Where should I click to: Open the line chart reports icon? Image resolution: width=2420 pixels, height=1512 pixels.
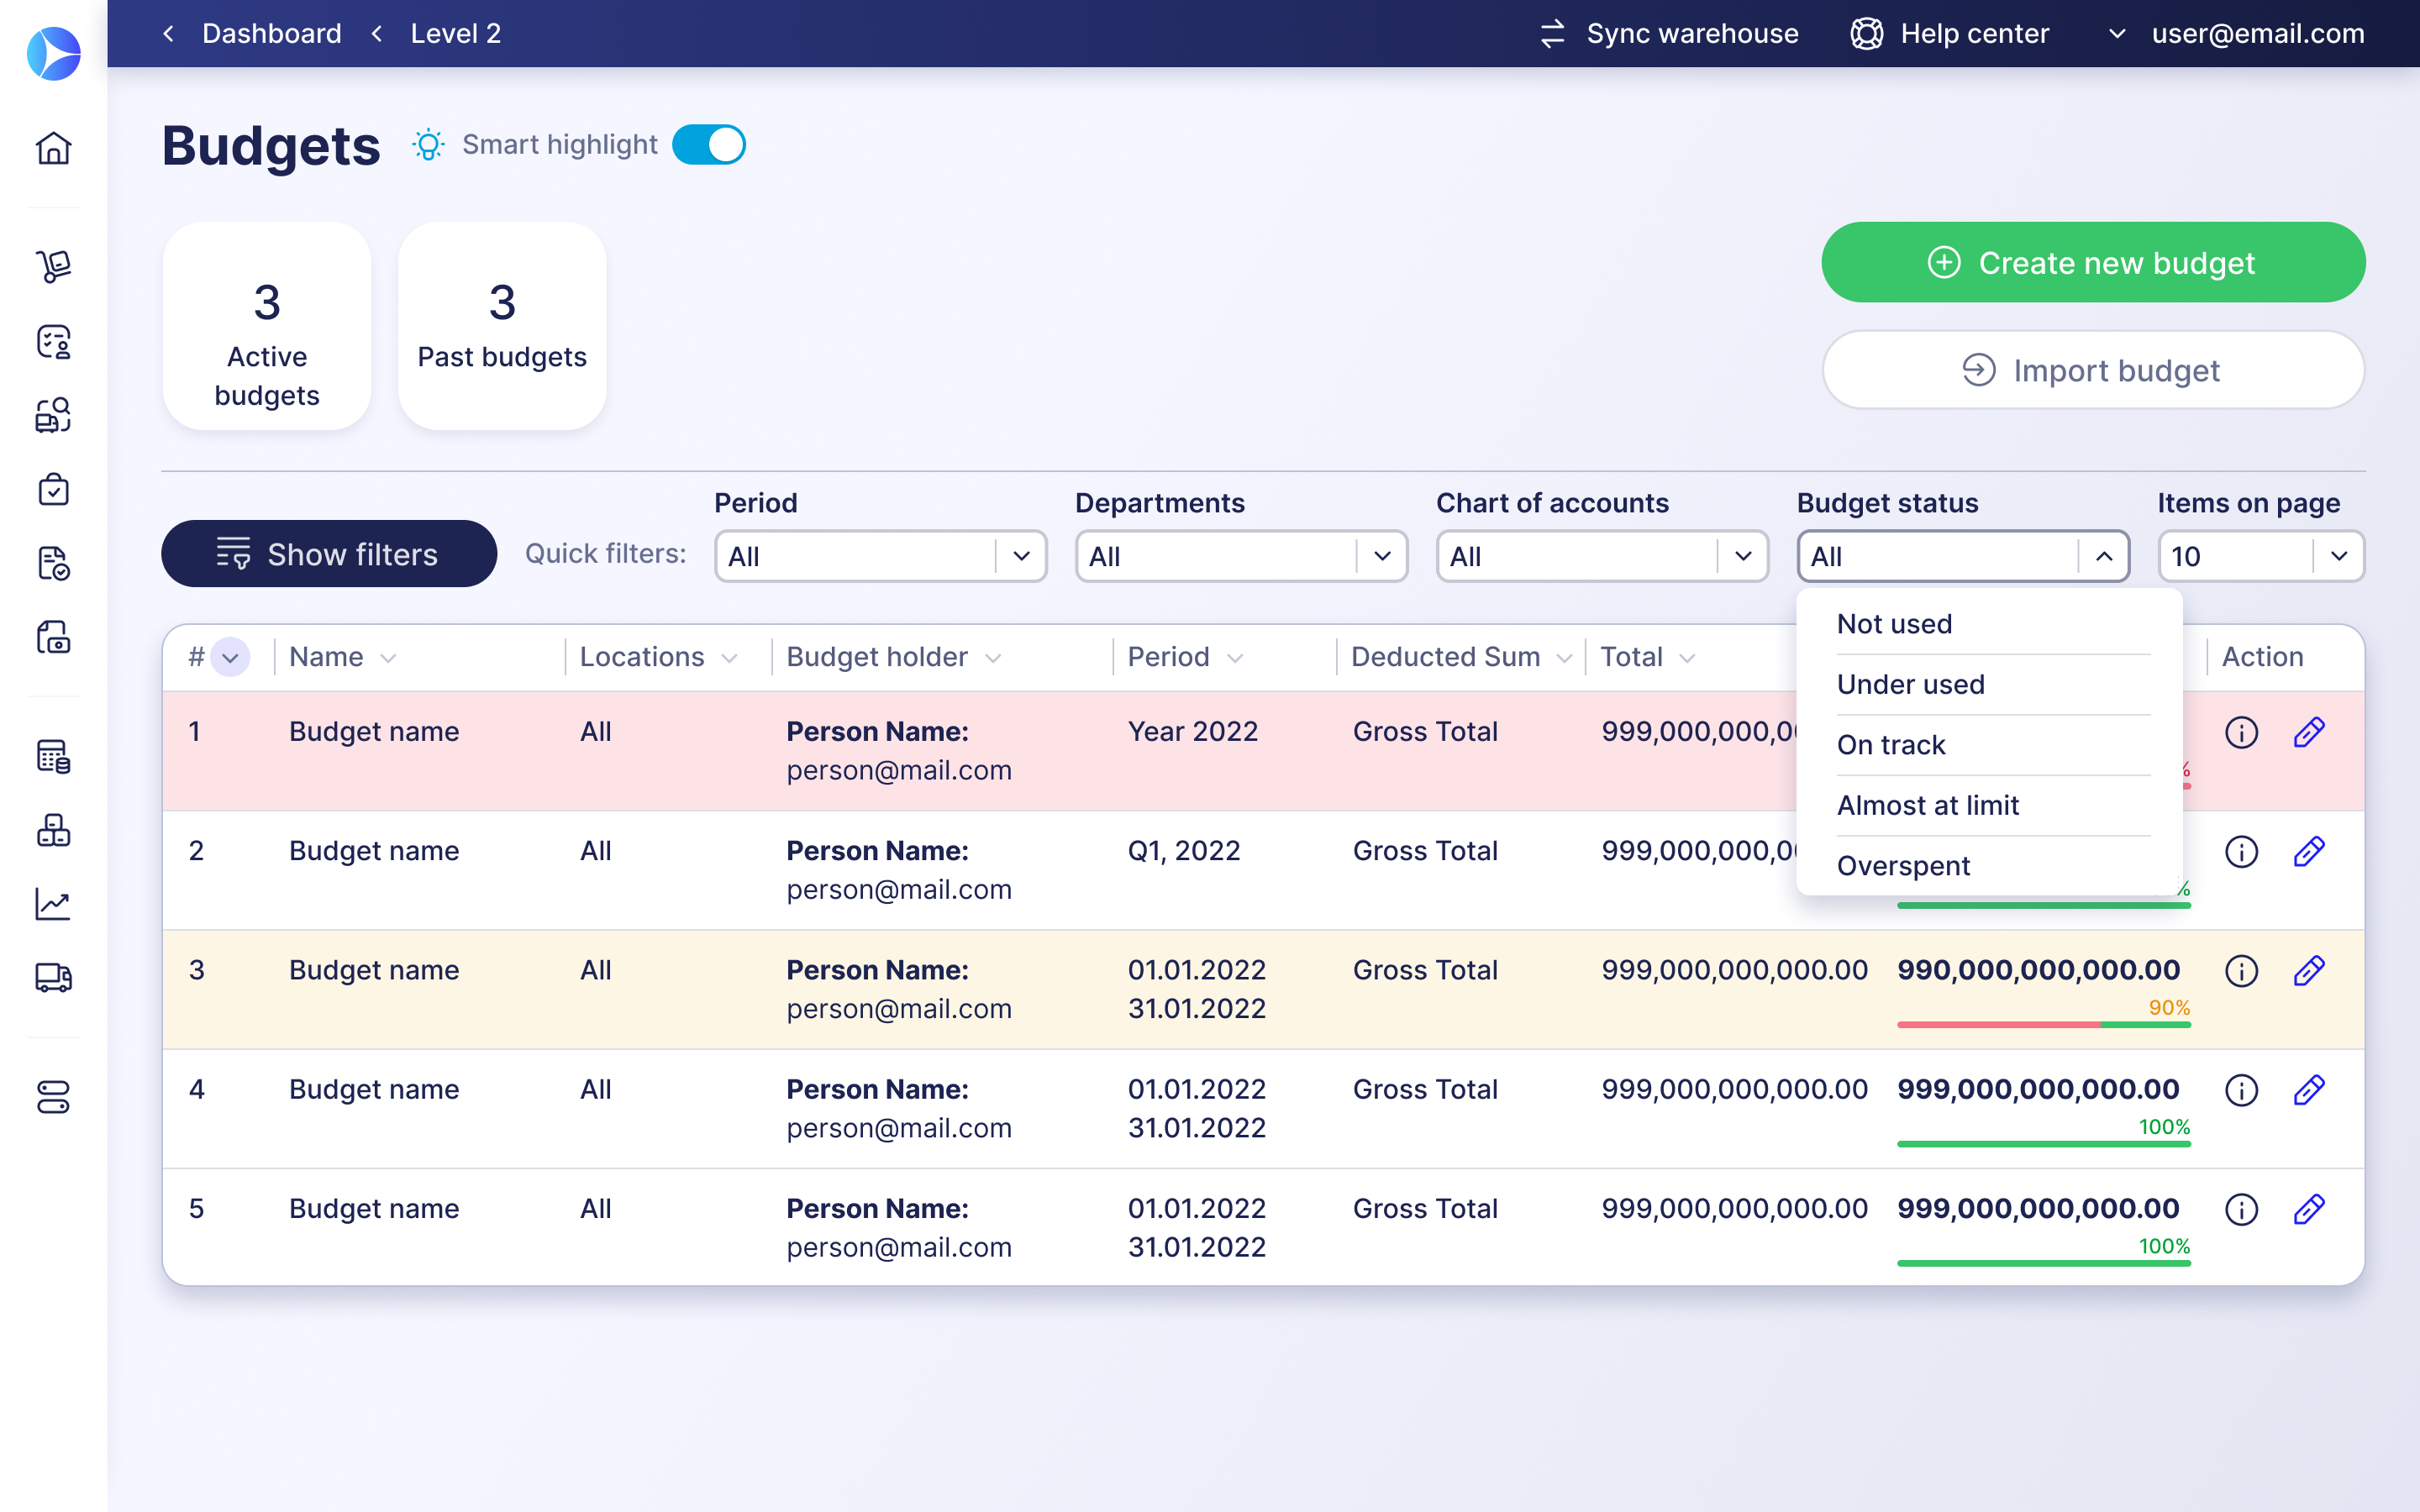pos(53,904)
